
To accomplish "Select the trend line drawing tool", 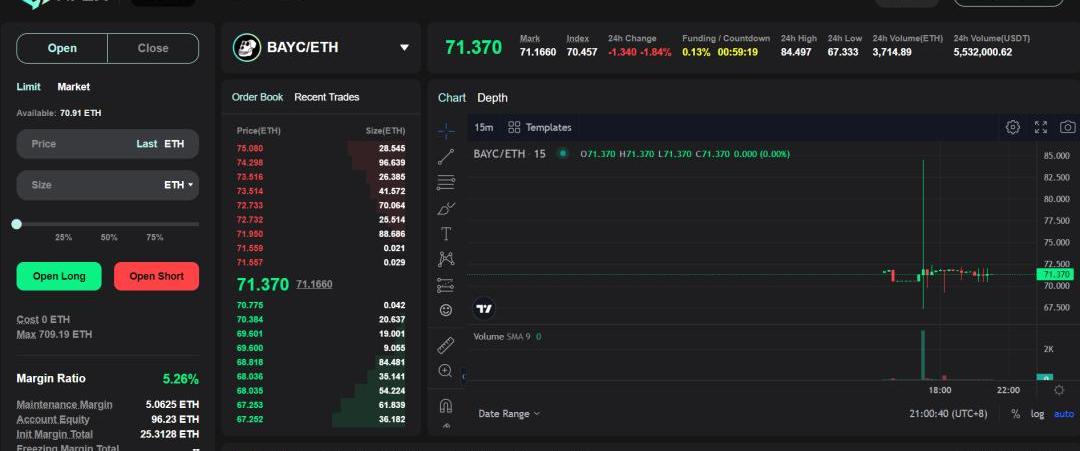I will point(446,156).
